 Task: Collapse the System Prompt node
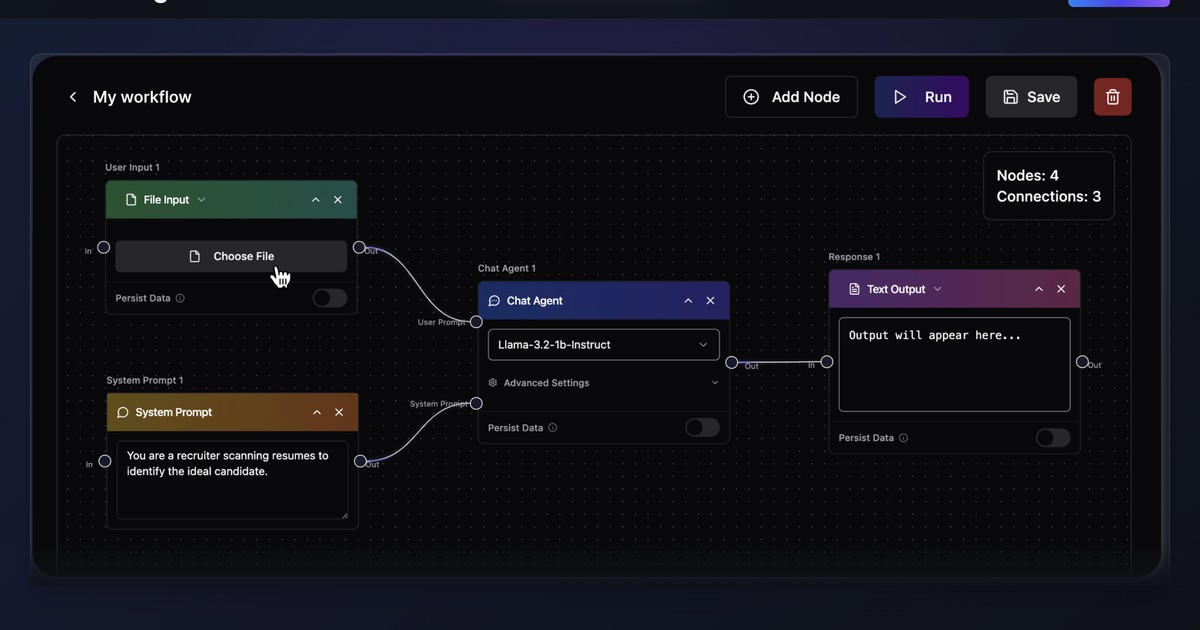click(x=317, y=412)
